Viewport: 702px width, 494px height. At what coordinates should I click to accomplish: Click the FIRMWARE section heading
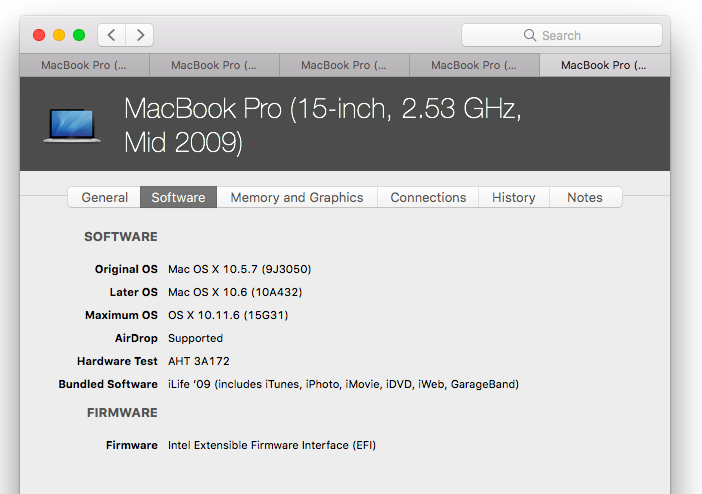(122, 412)
